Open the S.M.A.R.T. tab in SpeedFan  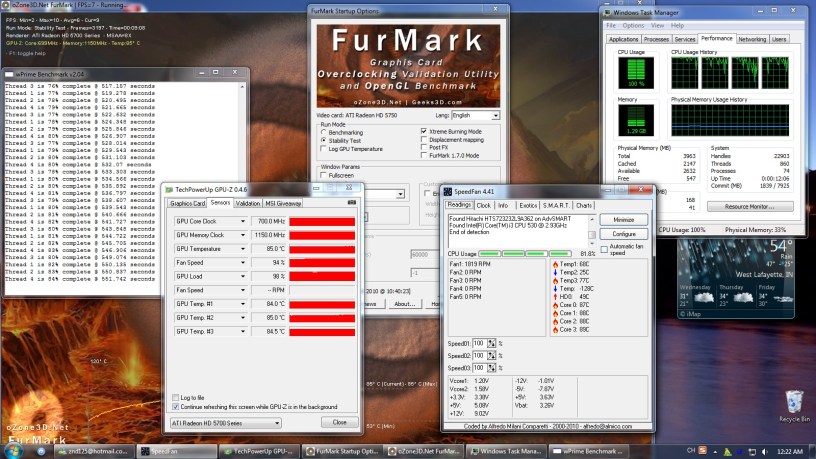click(554, 205)
